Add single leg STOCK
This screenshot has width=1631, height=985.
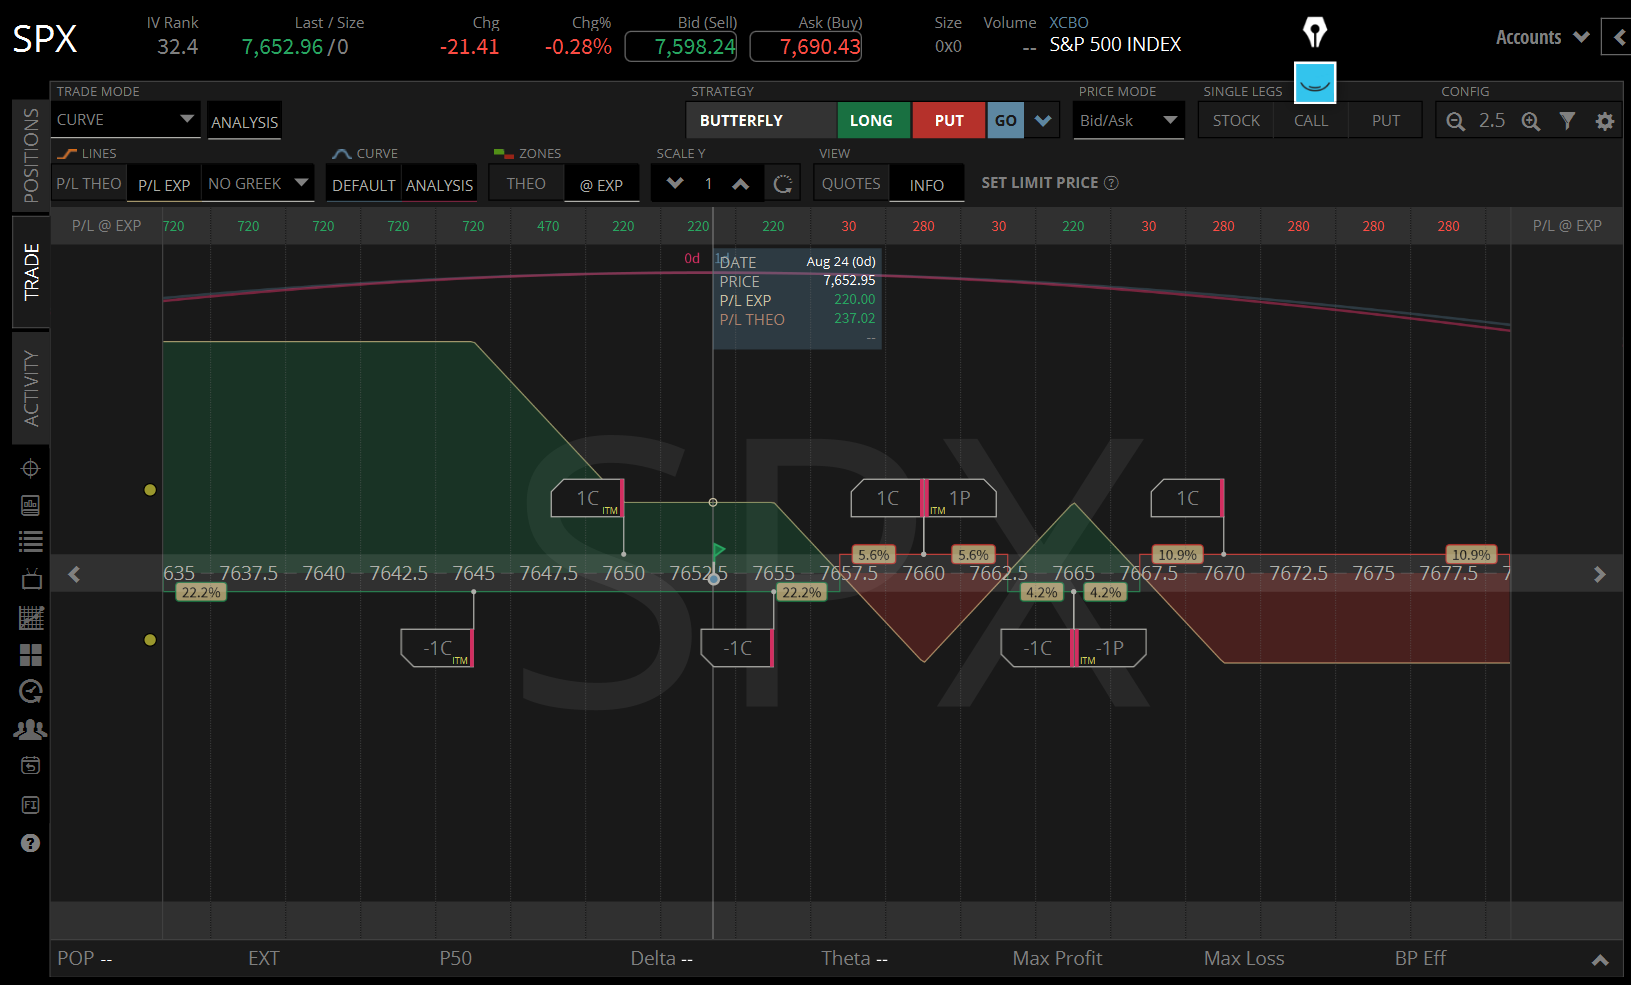pos(1236,121)
